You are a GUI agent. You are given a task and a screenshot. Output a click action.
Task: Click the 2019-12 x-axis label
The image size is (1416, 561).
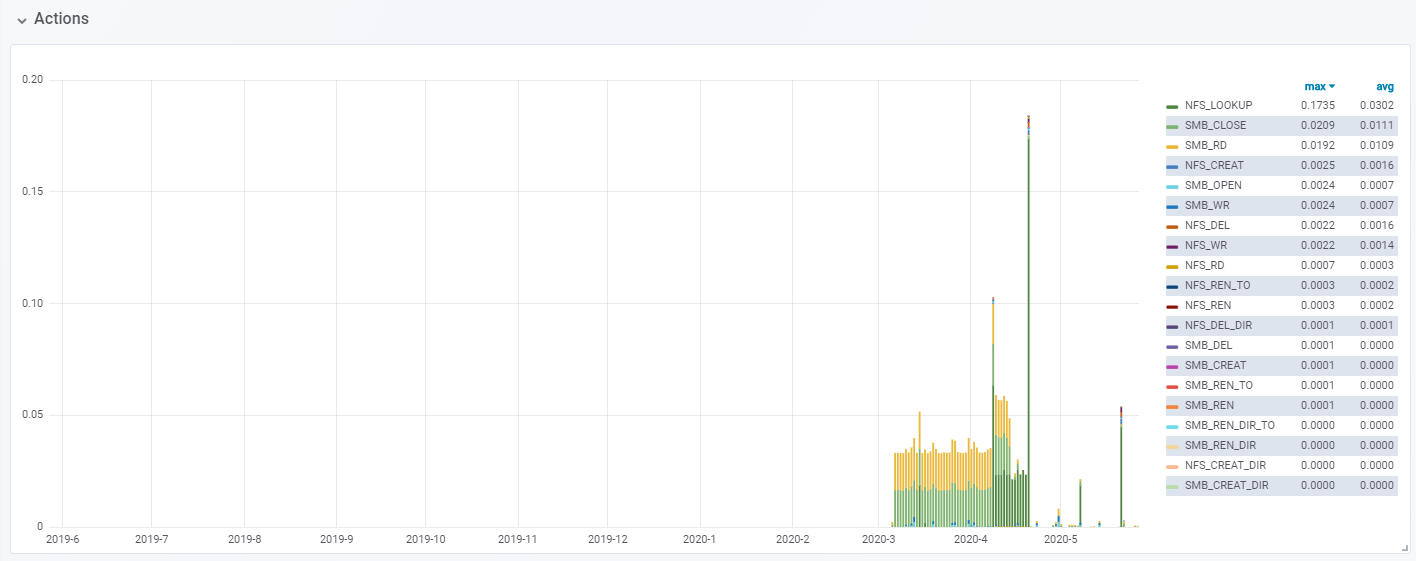tap(608, 539)
